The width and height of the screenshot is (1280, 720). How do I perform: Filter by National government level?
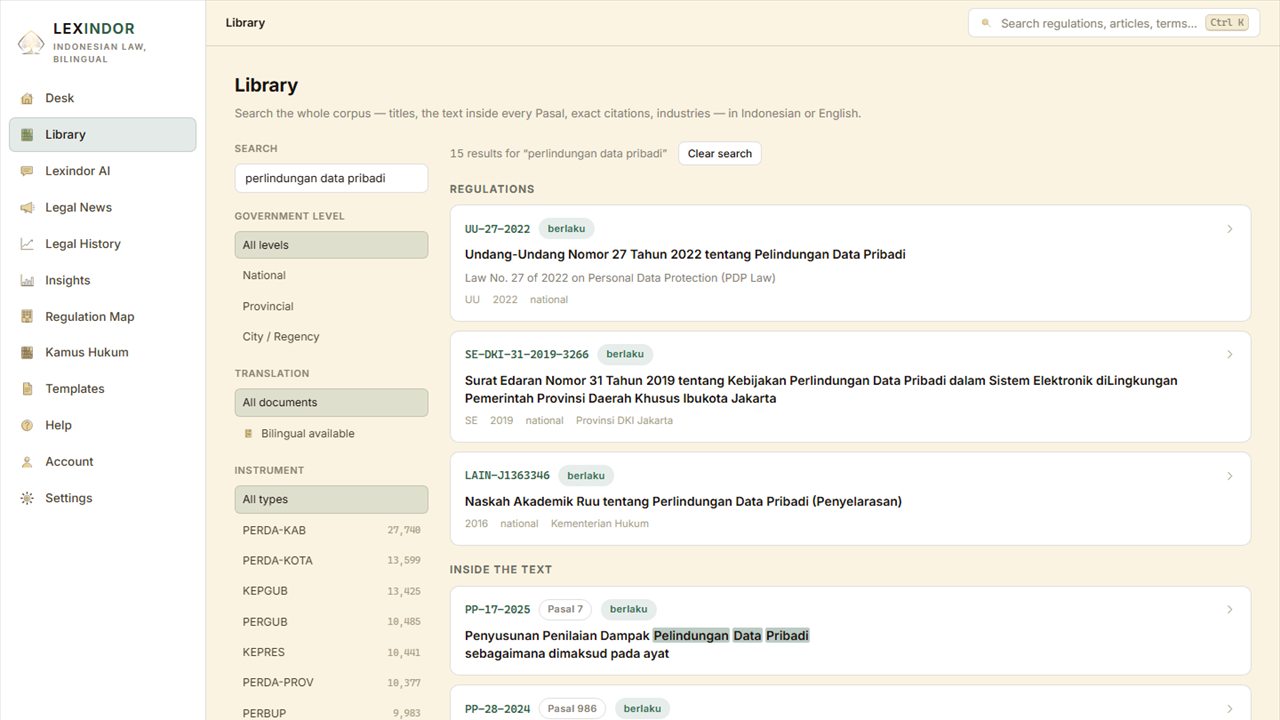[331, 276]
